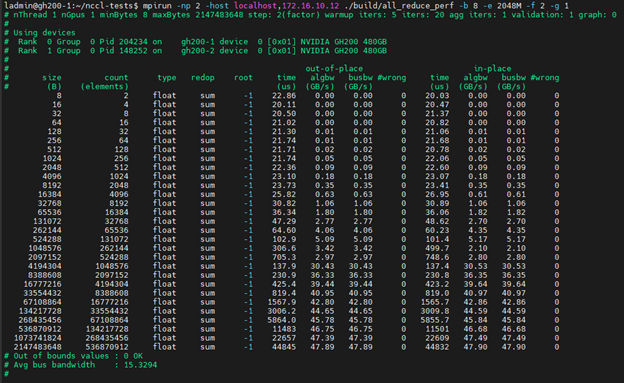The height and width of the screenshot is (383, 624).
Task: Click out-of-place time 5864.0
Action: tap(281, 320)
